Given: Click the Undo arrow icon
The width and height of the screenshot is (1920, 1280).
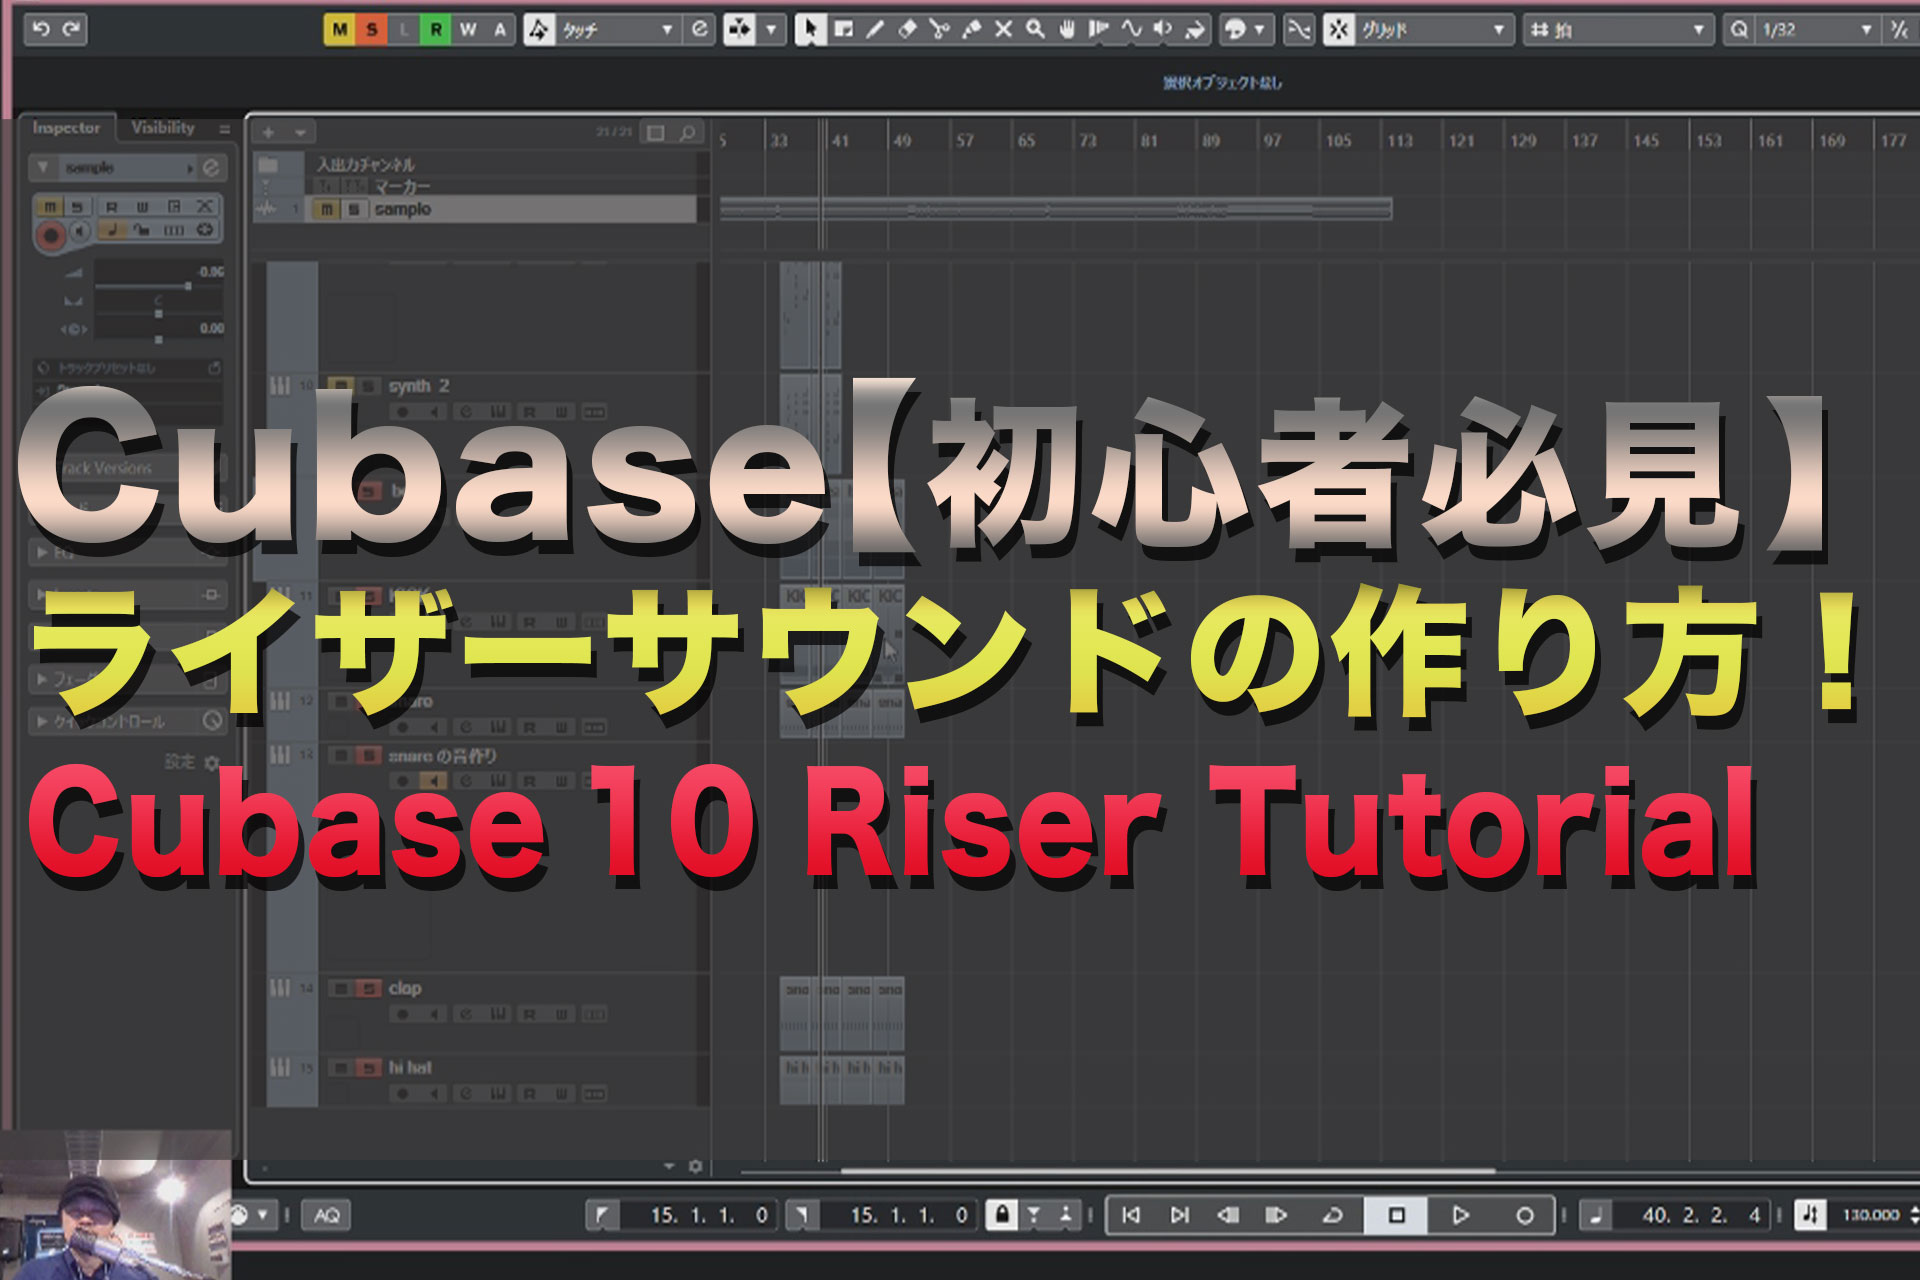Looking at the screenshot, I should pyautogui.click(x=41, y=29).
